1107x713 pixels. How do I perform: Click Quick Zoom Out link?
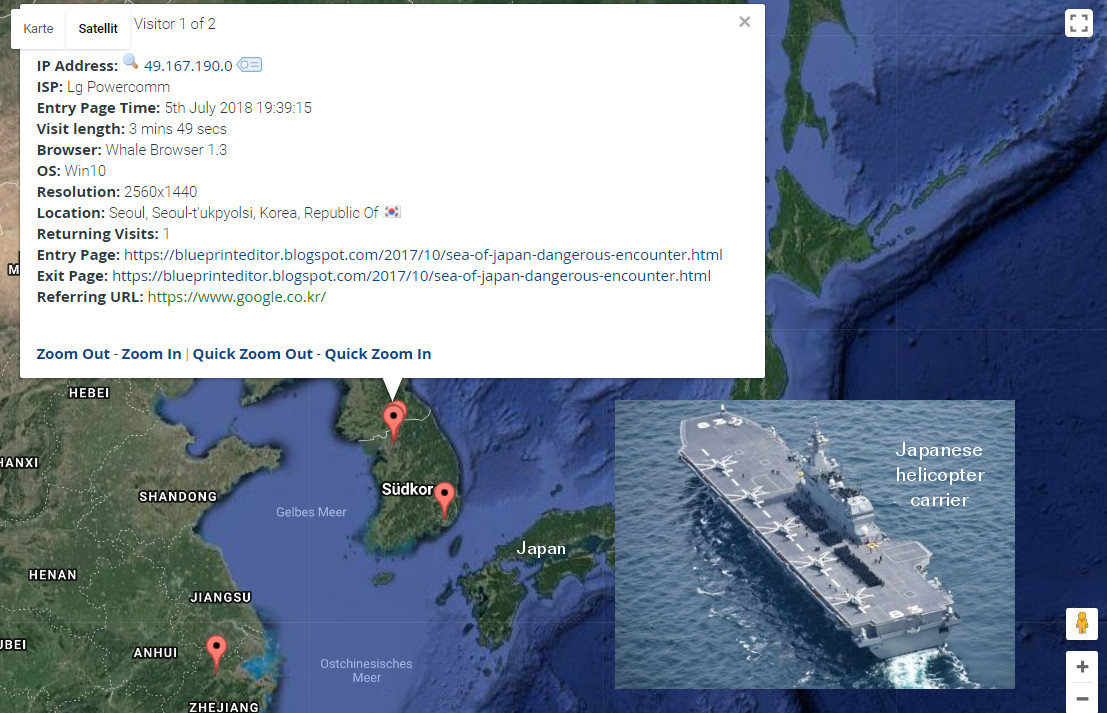coord(253,354)
